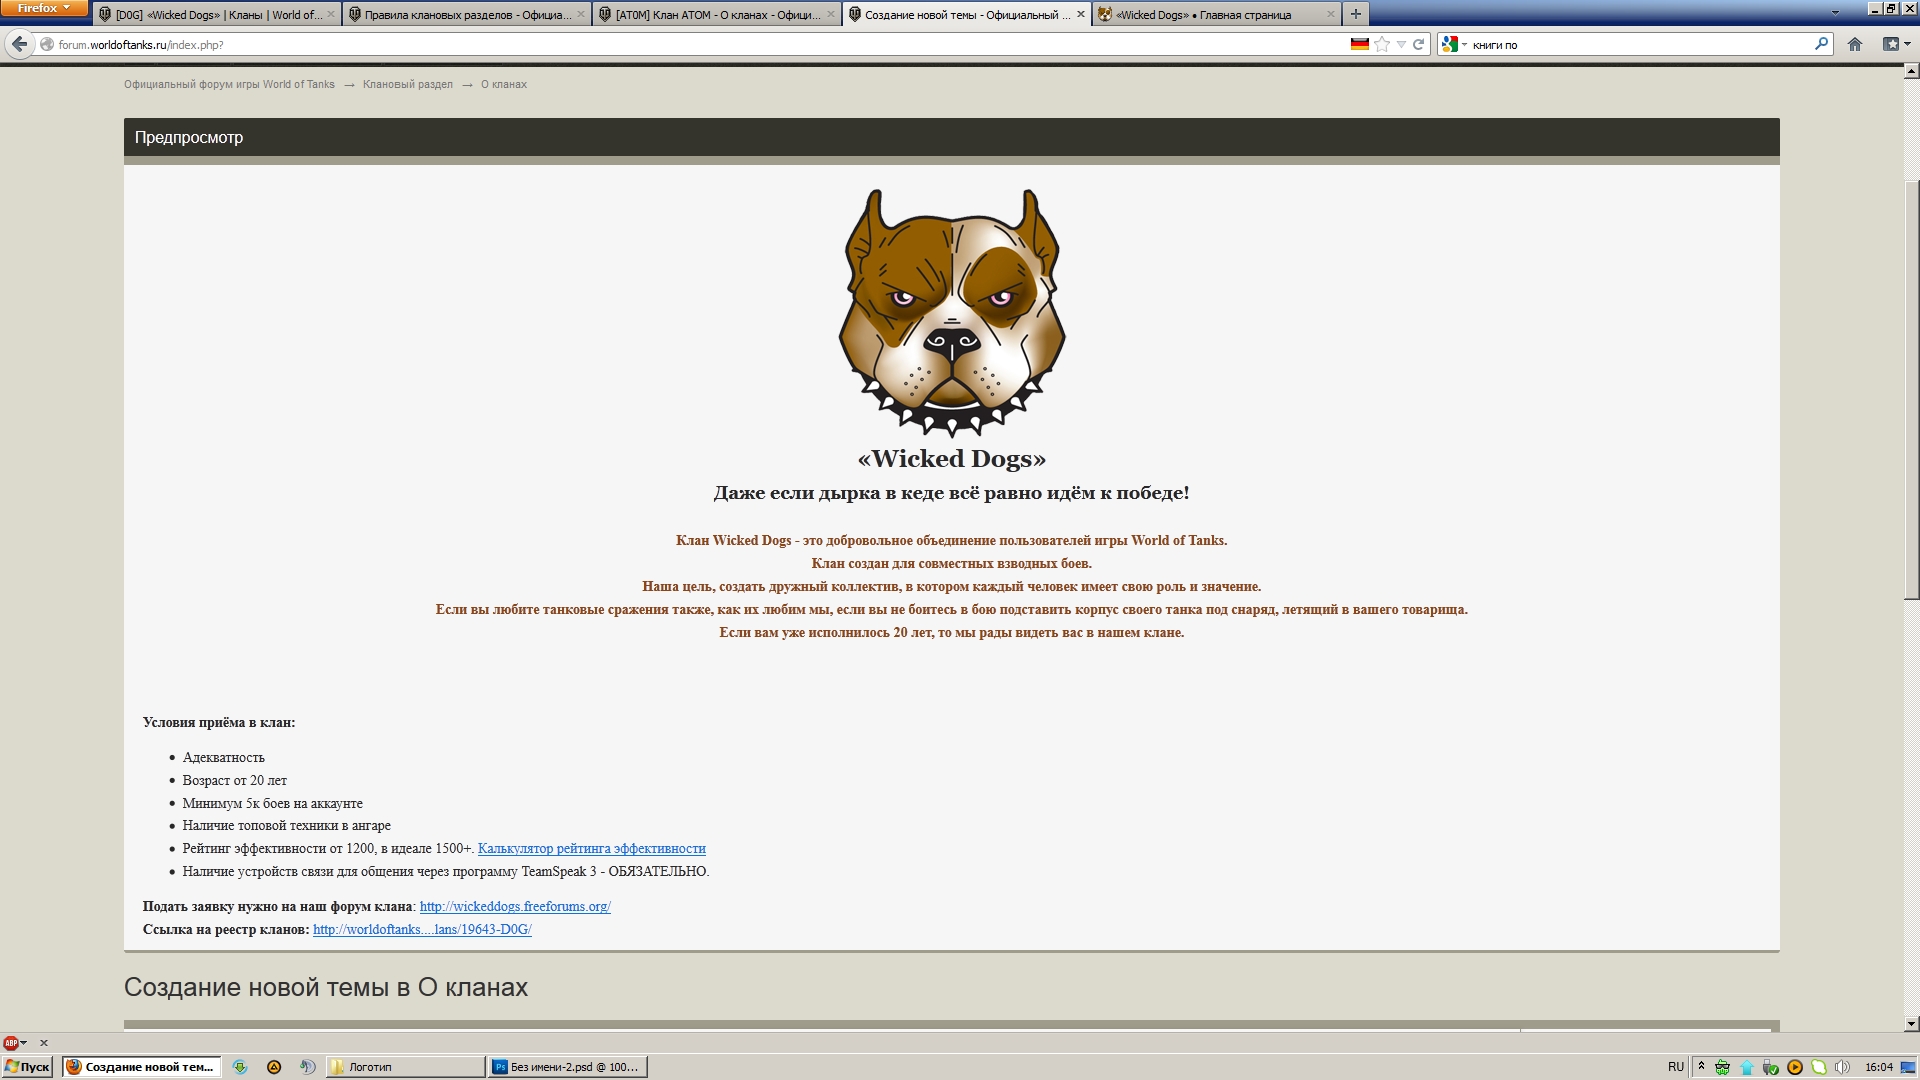The width and height of the screenshot is (1920, 1080).
Task: Click the heading Создание новой темы в О кланах
Action: tap(326, 987)
